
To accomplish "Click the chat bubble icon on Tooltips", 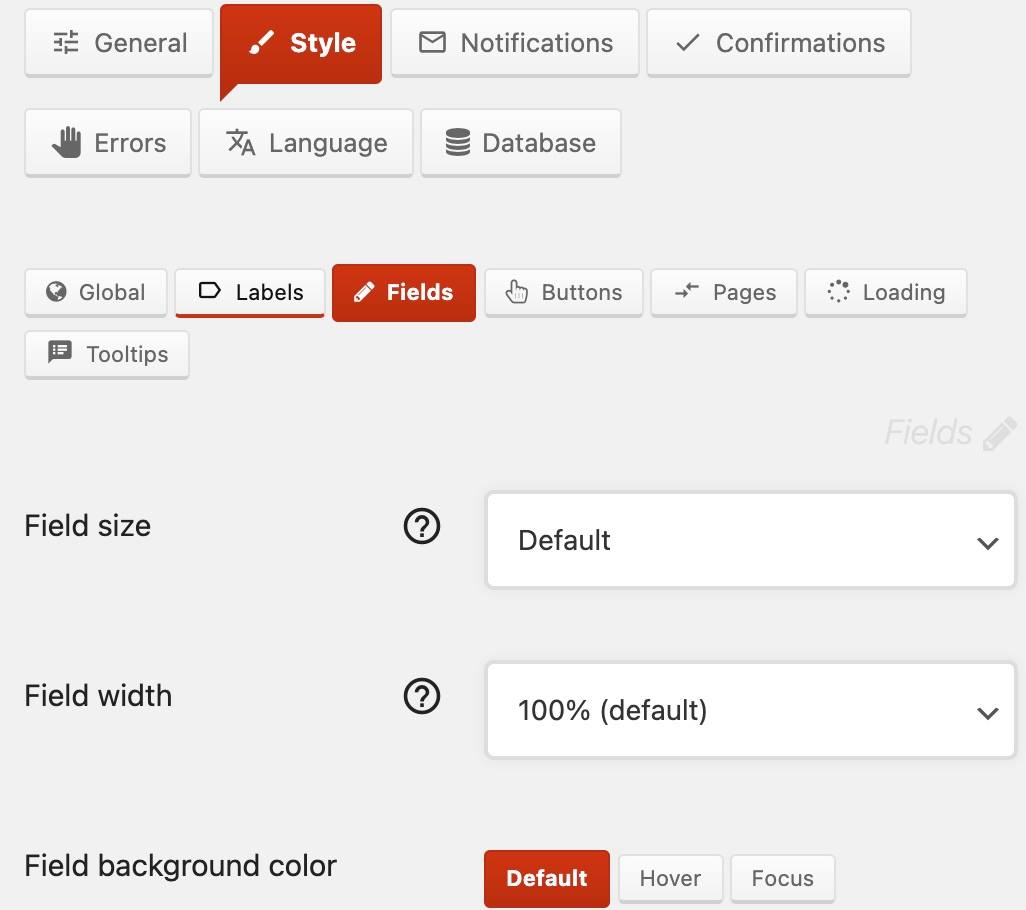I will [x=60, y=351].
